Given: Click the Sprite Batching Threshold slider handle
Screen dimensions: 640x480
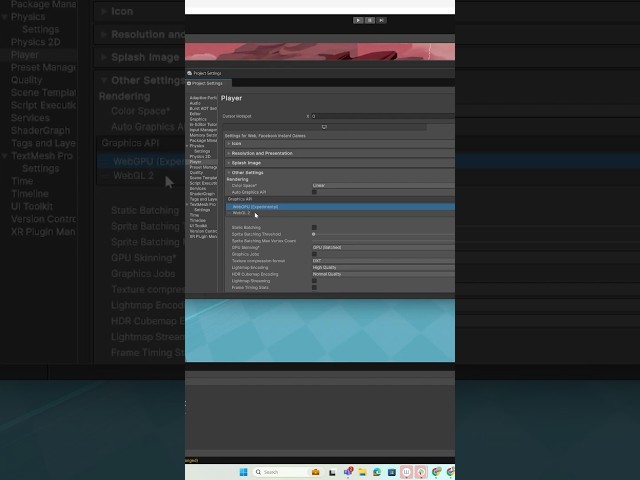Looking at the screenshot, I should (x=313, y=234).
